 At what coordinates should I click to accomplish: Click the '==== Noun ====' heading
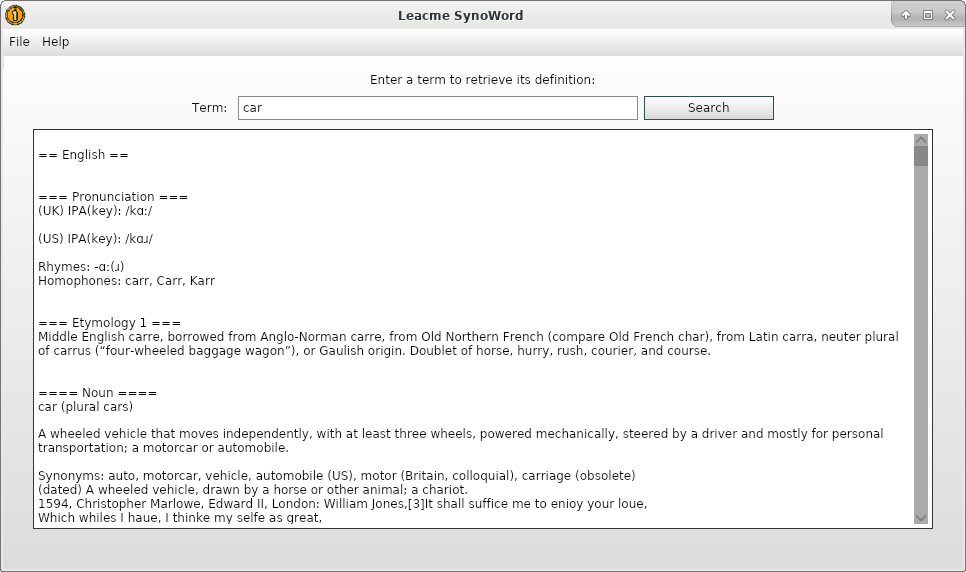(97, 393)
